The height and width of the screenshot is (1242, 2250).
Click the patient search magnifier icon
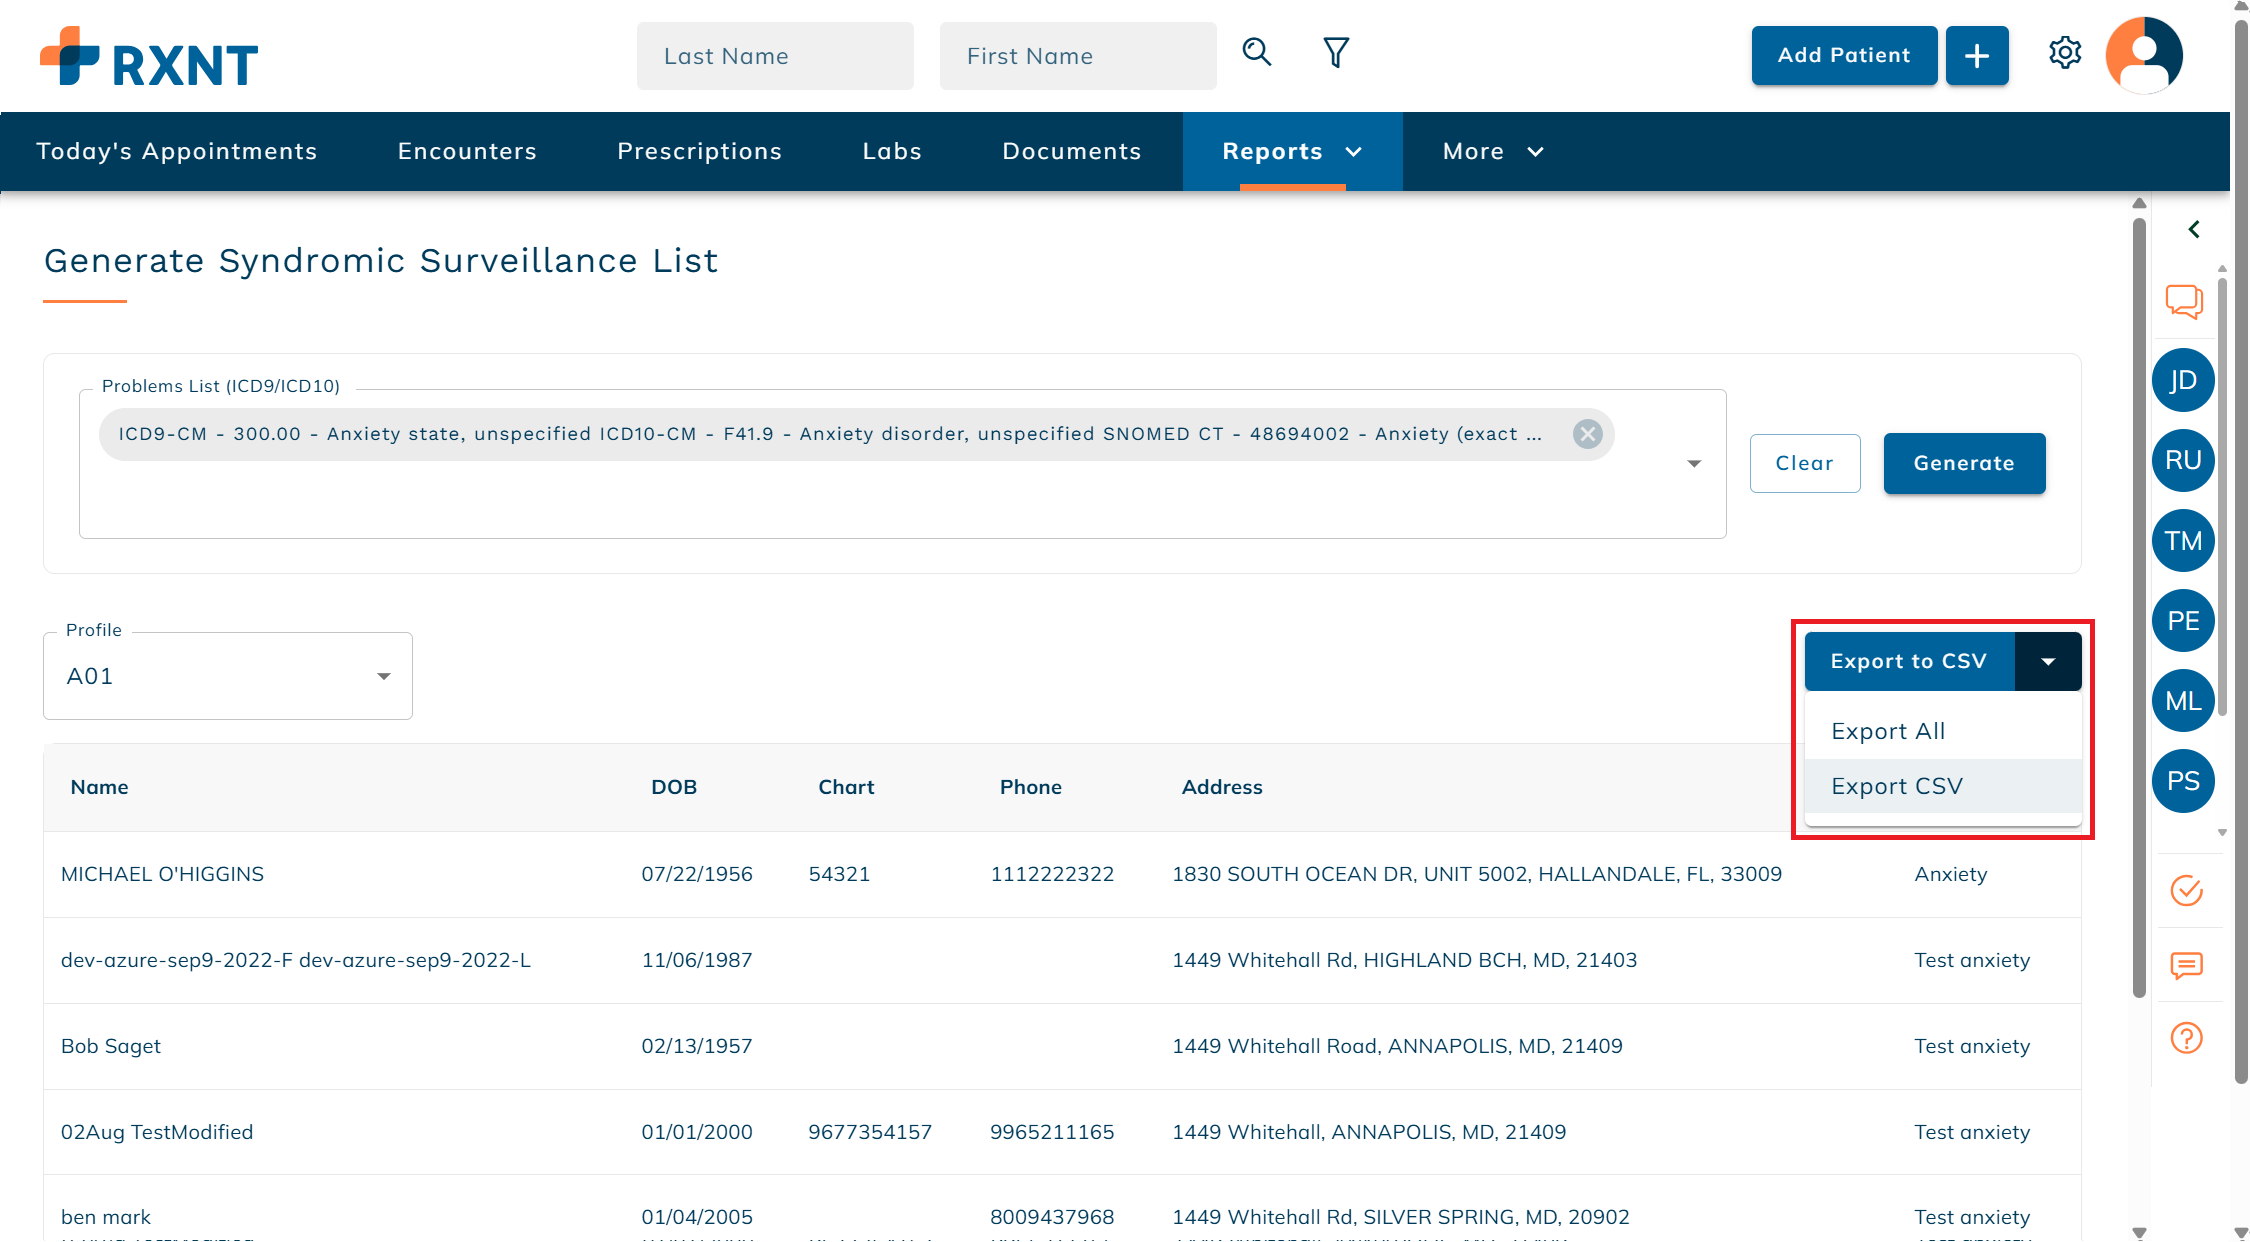point(1257,52)
